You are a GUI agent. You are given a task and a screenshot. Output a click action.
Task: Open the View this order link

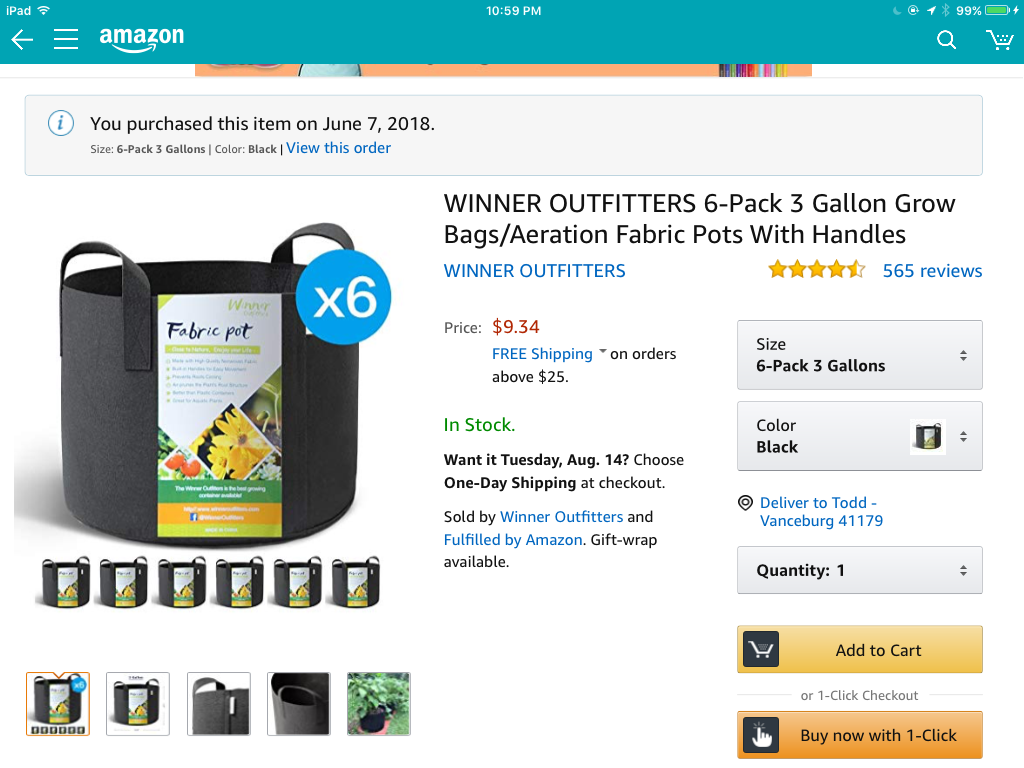tap(338, 148)
